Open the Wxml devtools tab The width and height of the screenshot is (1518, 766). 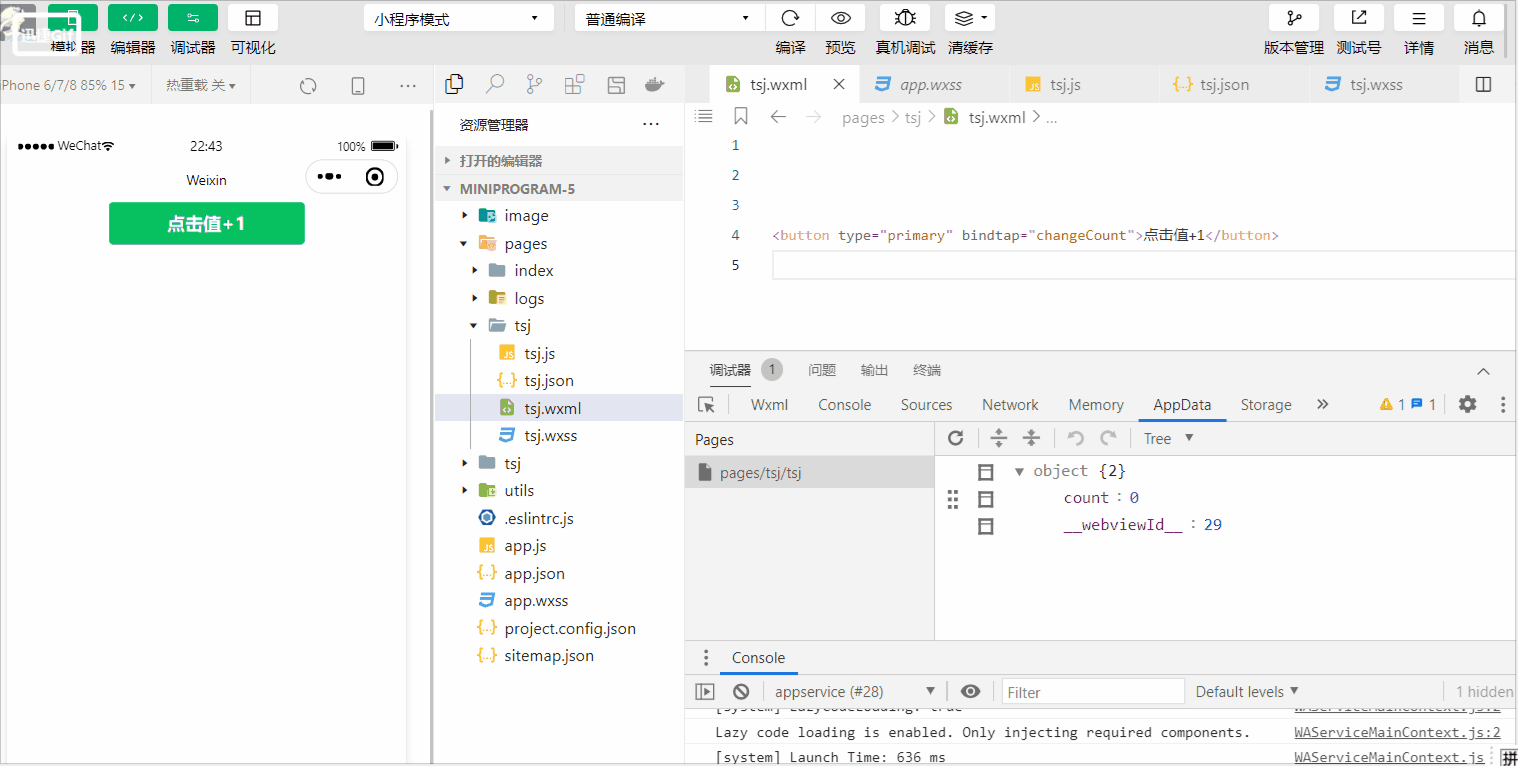pyautogui.click(x=770, y=405)
